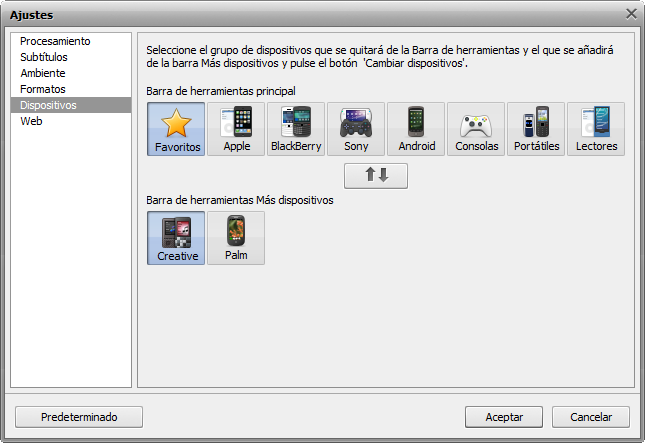The height and width of the screenshot is (443, 645).
Task: Select the Creative device group
Action: 176,238
